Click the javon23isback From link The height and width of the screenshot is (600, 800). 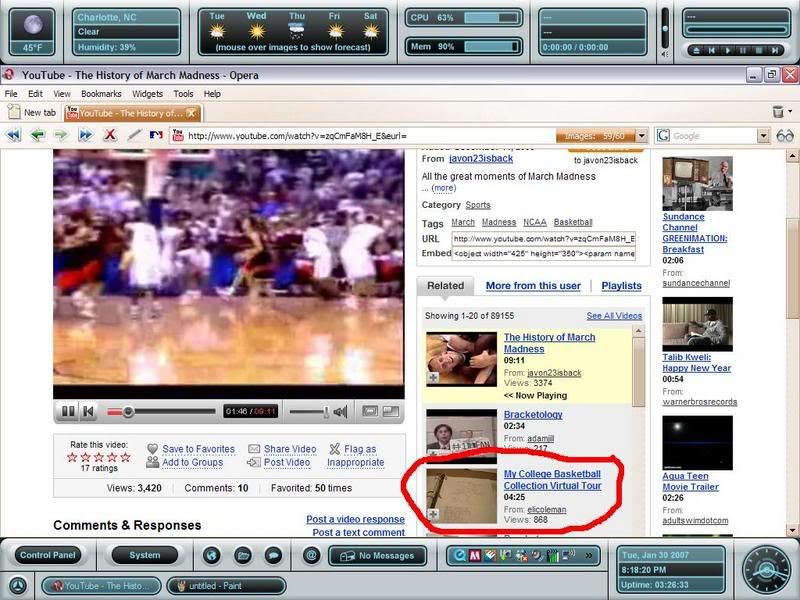tap(481, 159)
